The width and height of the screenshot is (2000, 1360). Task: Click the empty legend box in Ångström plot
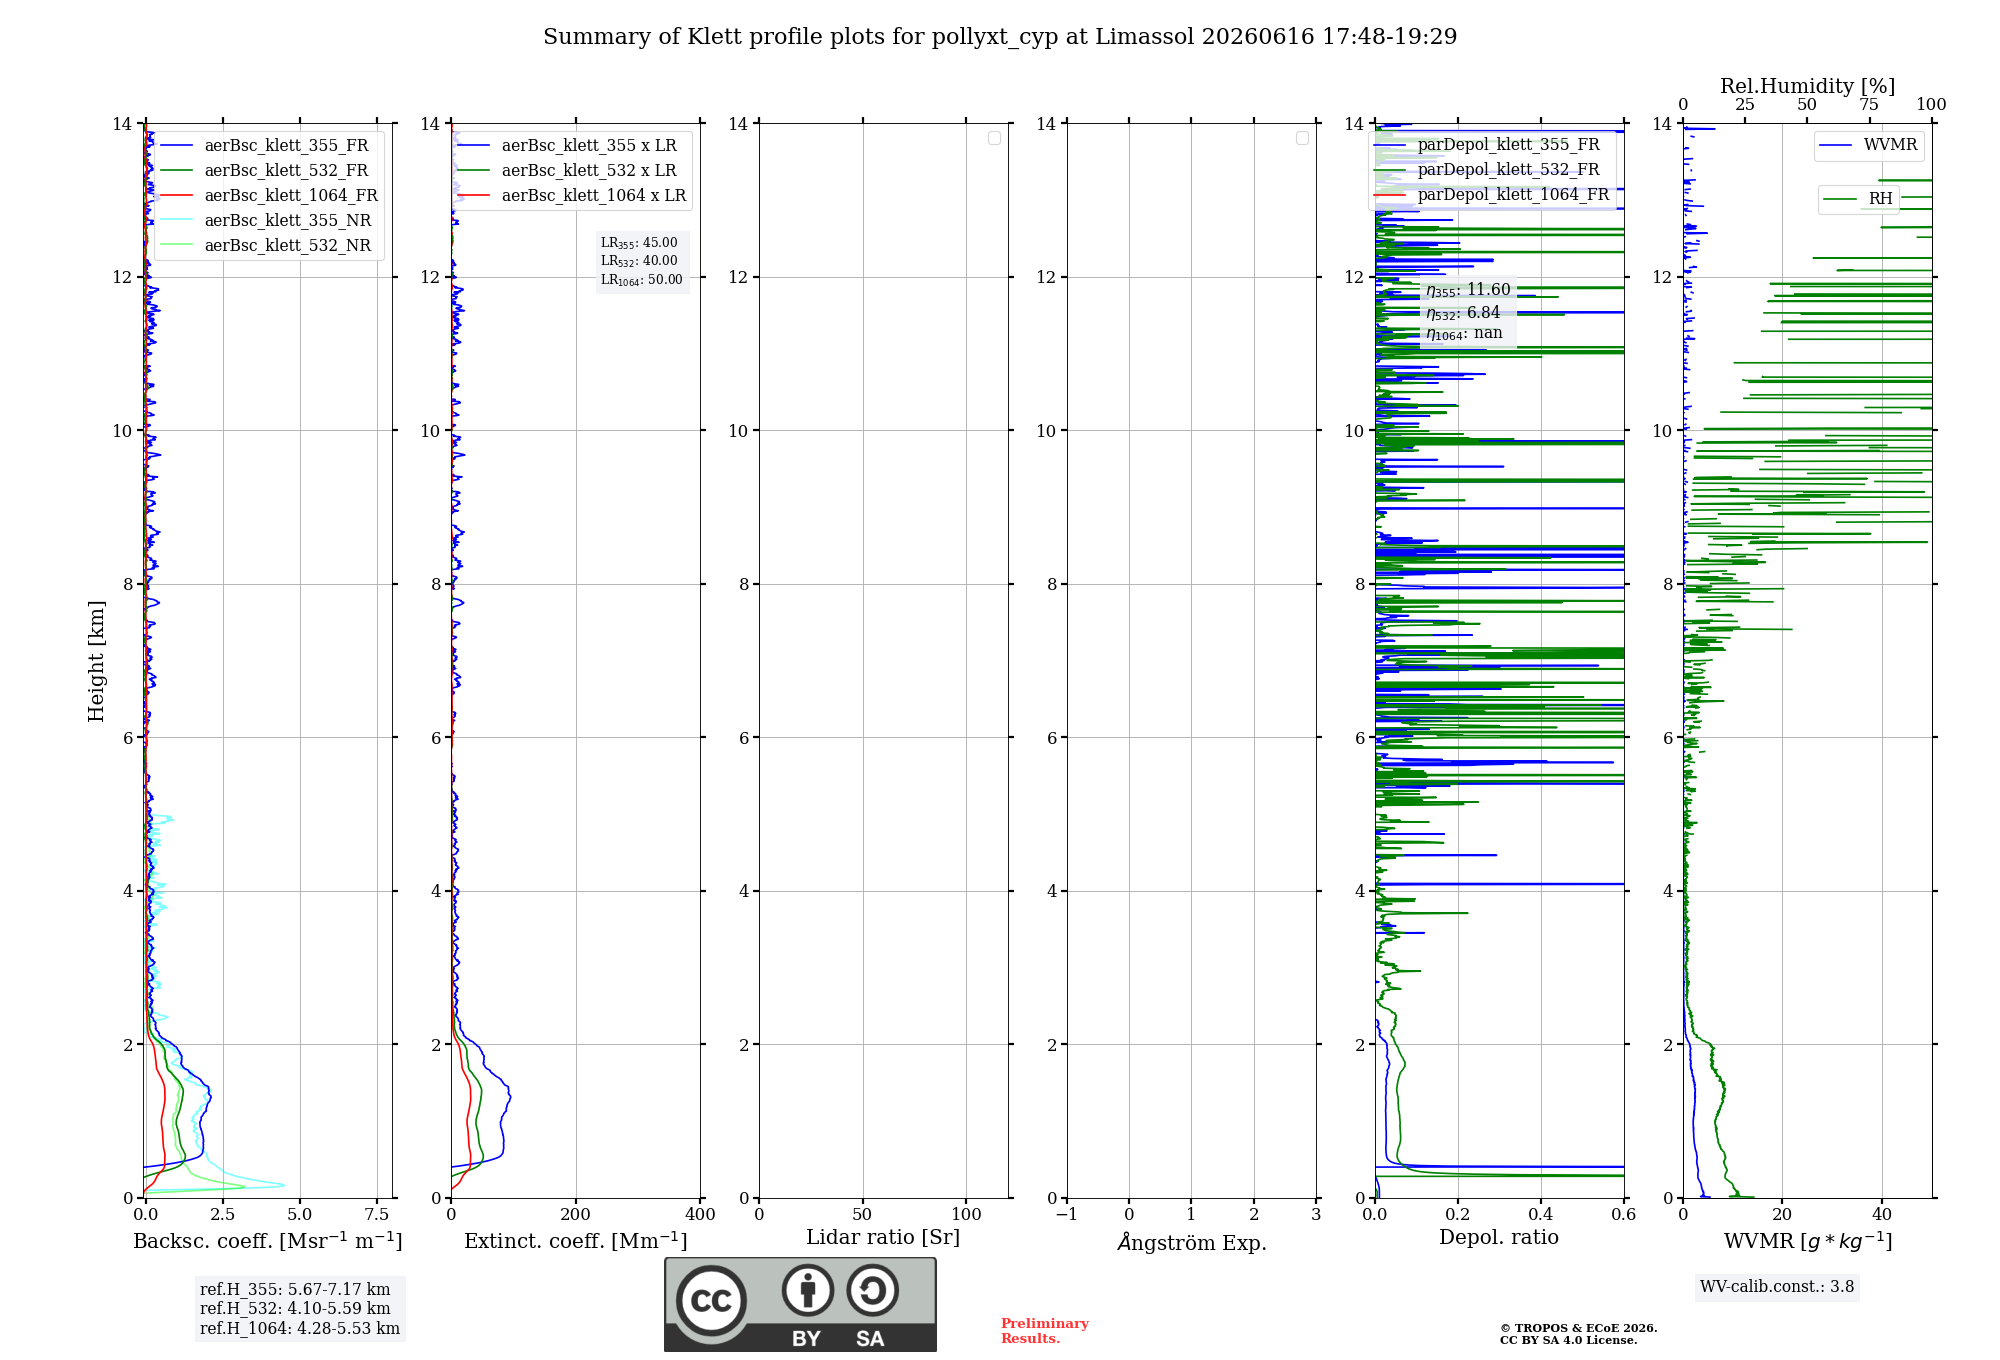point(1302,138)
